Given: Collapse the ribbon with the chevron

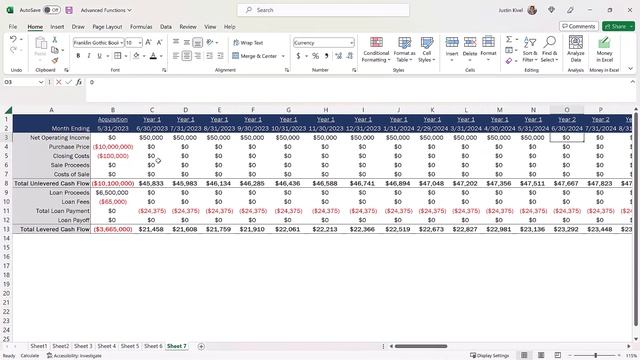Looking at the screenshot, I should (x=631, y=69).
